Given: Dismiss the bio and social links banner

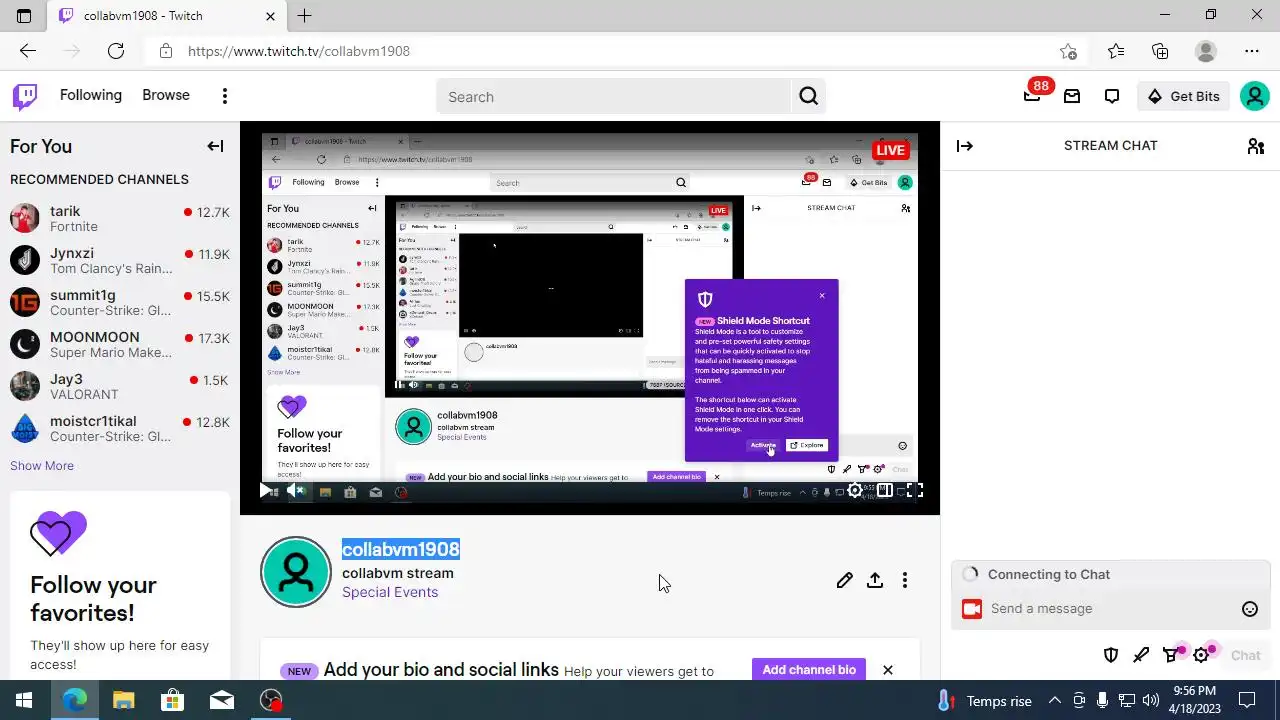Looking at the screenshot, I should pos(887,670).
